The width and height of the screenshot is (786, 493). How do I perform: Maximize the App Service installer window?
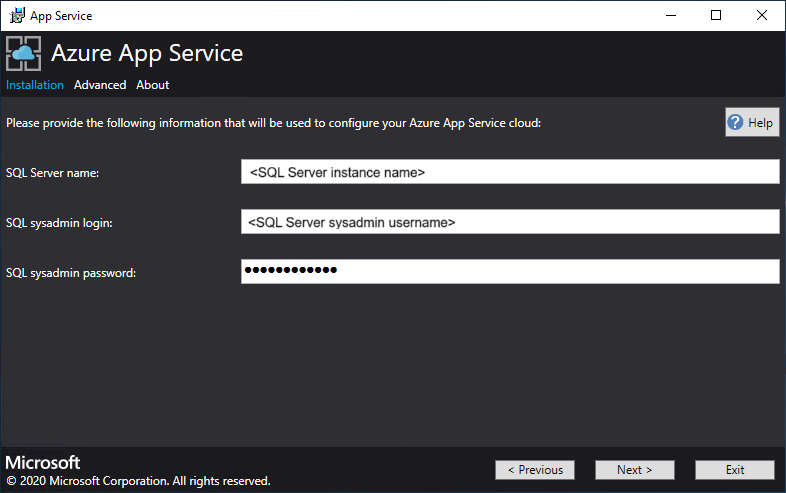[715, 15]
